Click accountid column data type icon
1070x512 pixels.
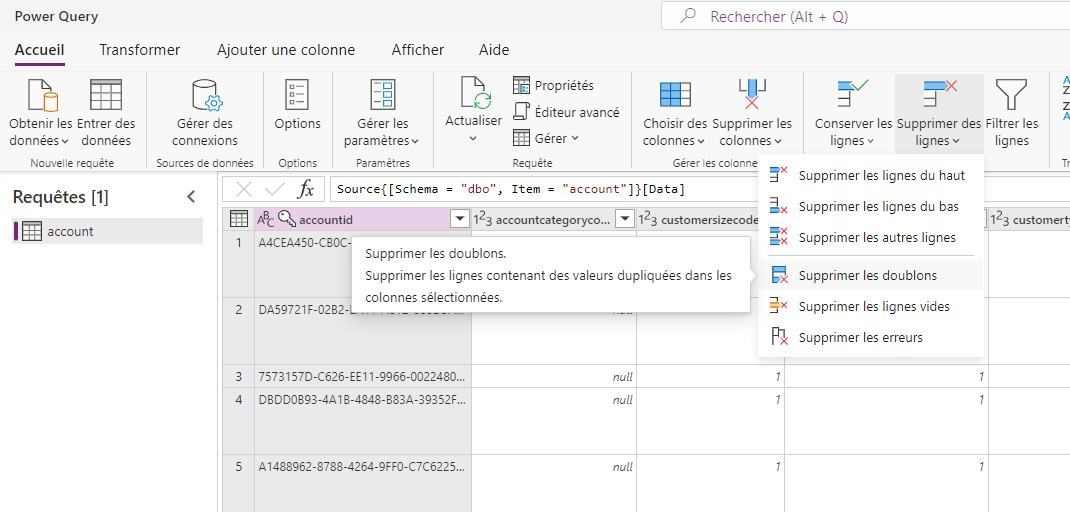coord(265,218)
